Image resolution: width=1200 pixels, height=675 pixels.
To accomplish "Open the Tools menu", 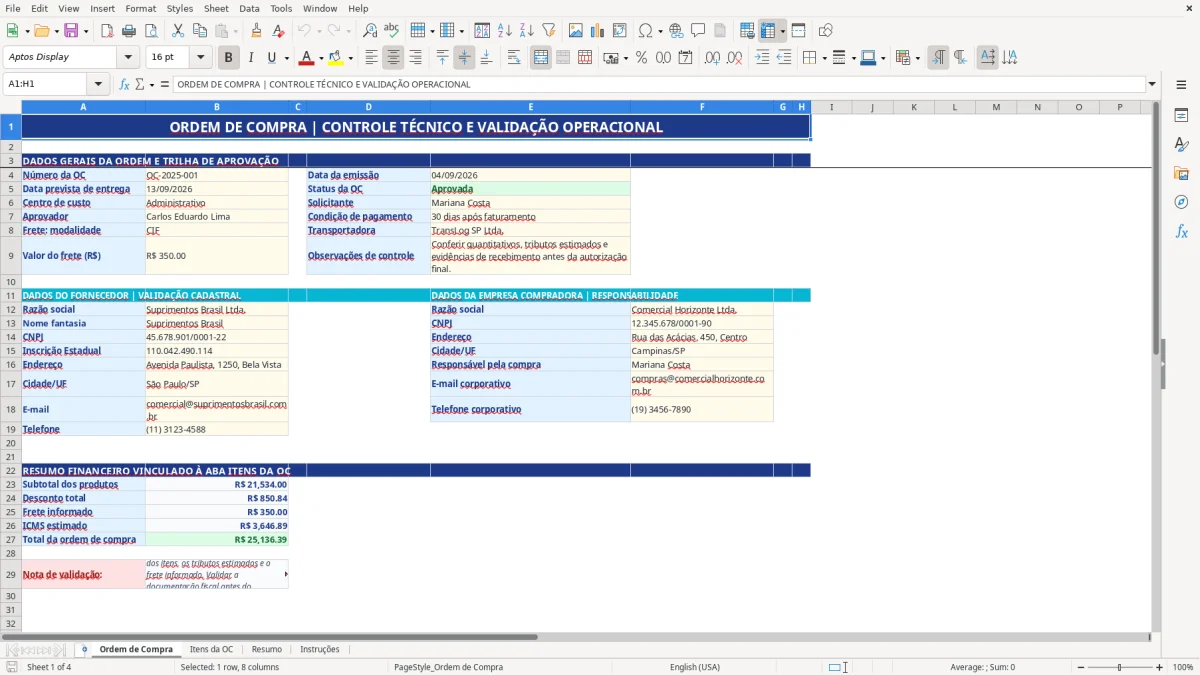I will point(281,8).
